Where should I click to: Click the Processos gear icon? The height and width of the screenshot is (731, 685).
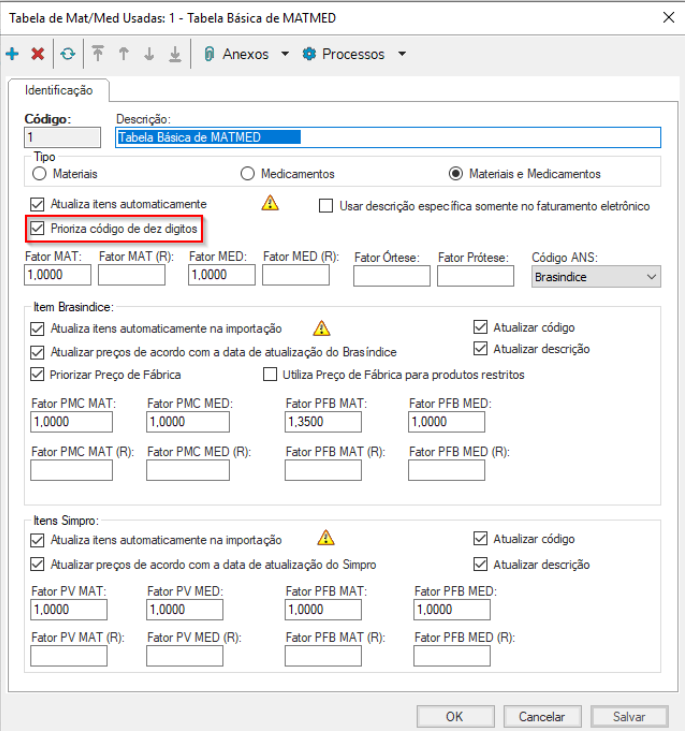309,54
